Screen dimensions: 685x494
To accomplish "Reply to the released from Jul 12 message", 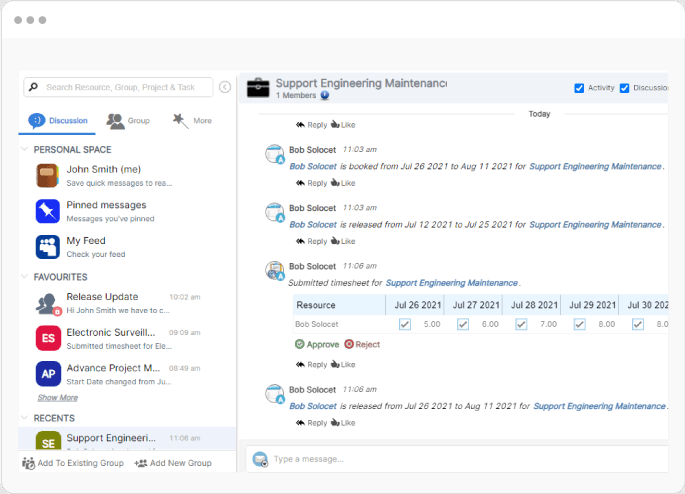I will click(x=311, y=241).
